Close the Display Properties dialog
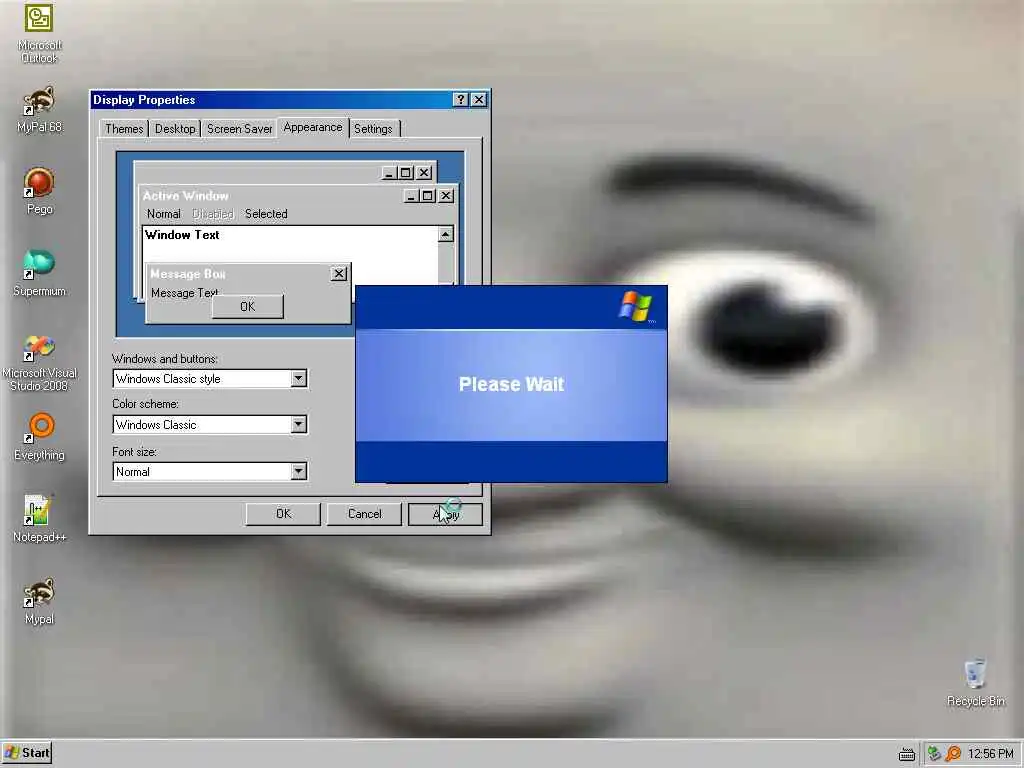 479,99
